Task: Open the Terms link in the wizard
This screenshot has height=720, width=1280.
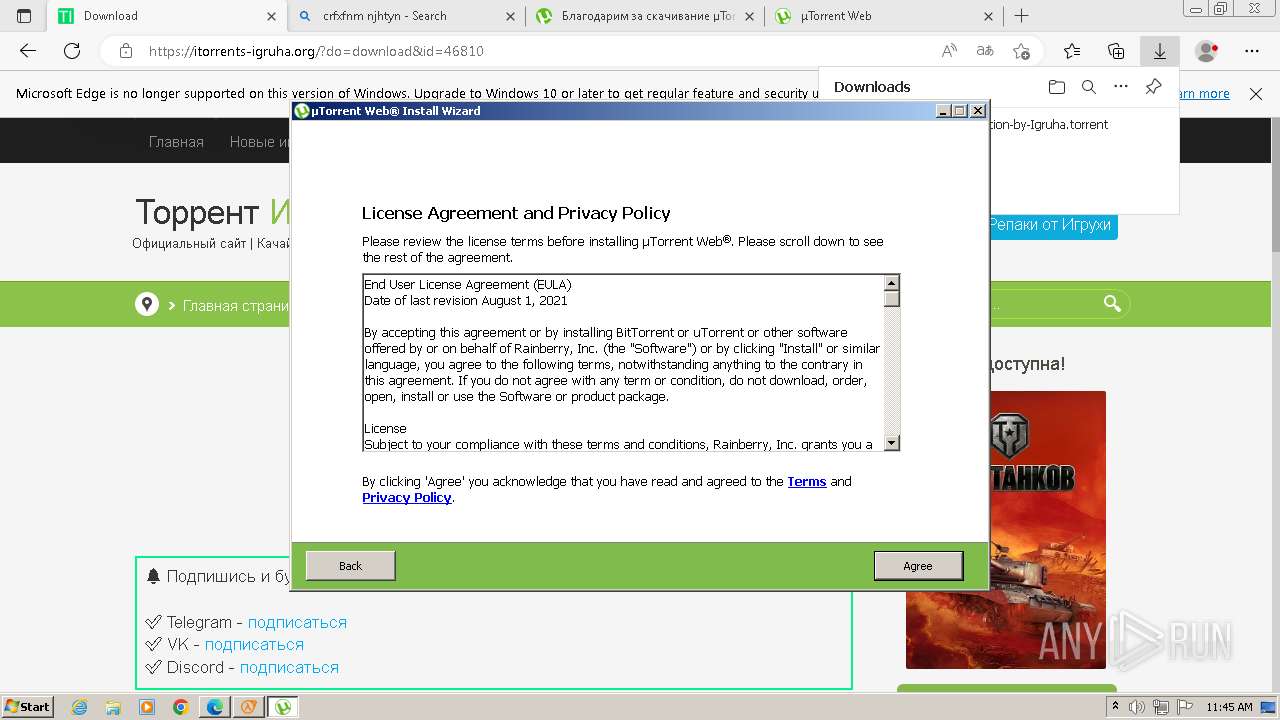Action: 806,482
